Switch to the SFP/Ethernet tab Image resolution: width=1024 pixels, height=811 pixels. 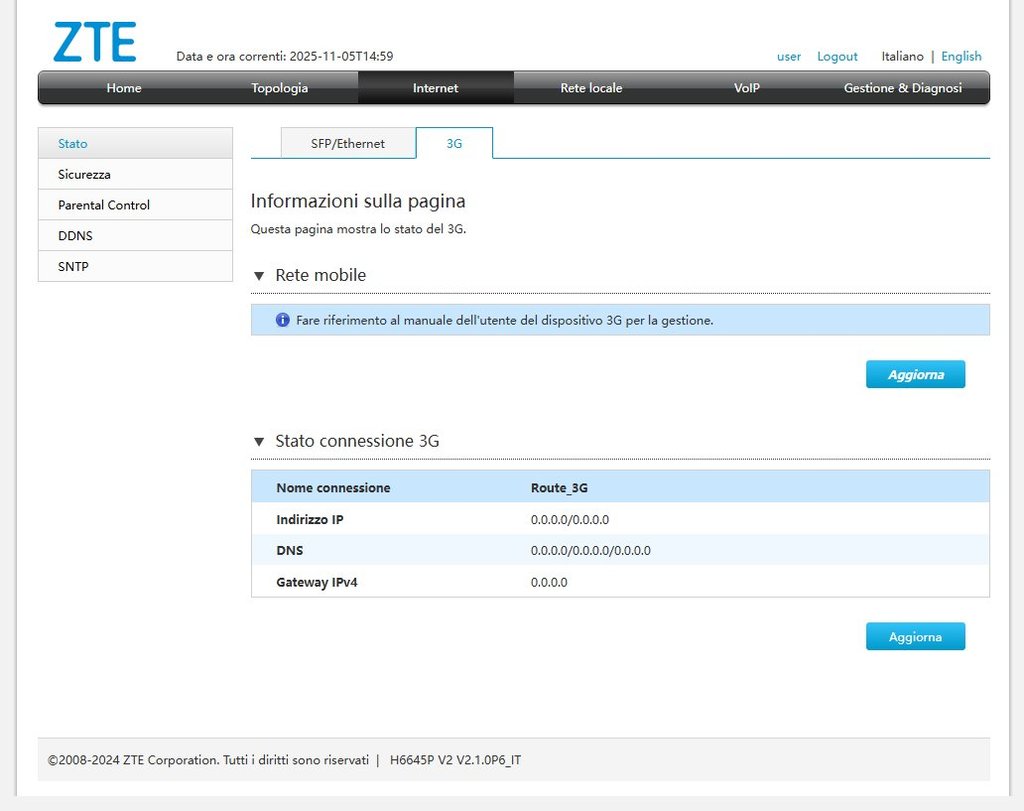coord(347,144)
